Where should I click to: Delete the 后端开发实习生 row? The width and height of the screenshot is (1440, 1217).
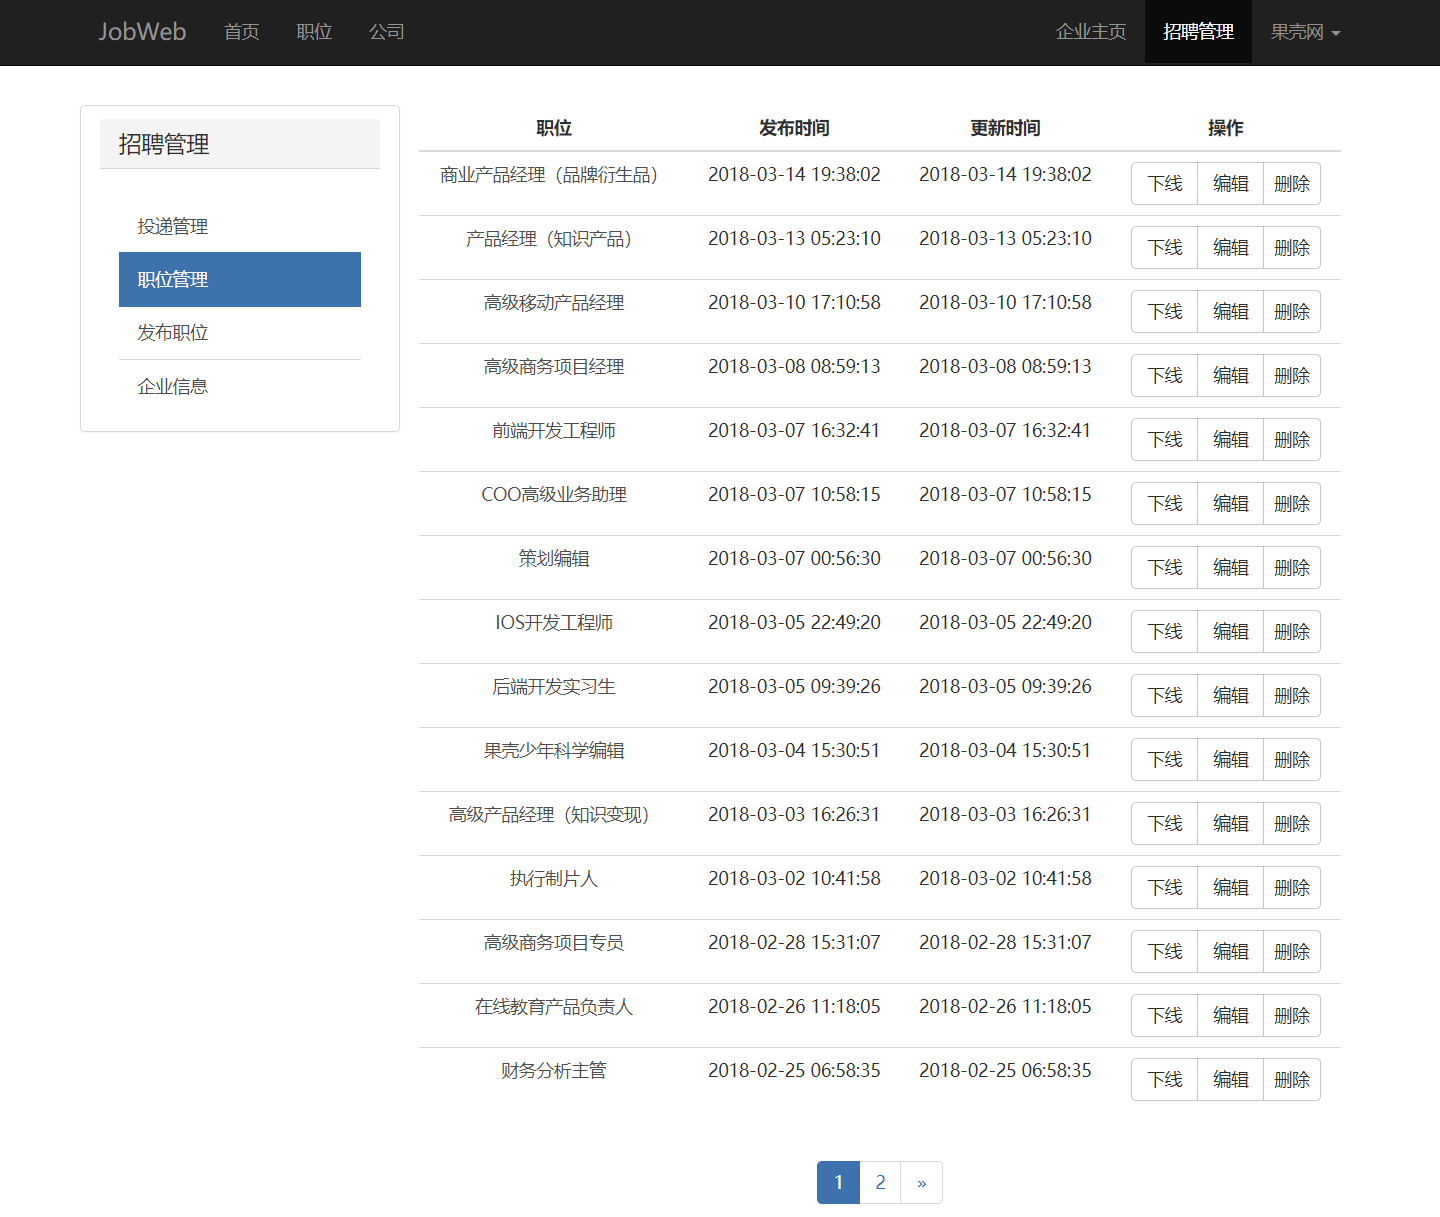pyautogui.click(x=1292, y=696)
